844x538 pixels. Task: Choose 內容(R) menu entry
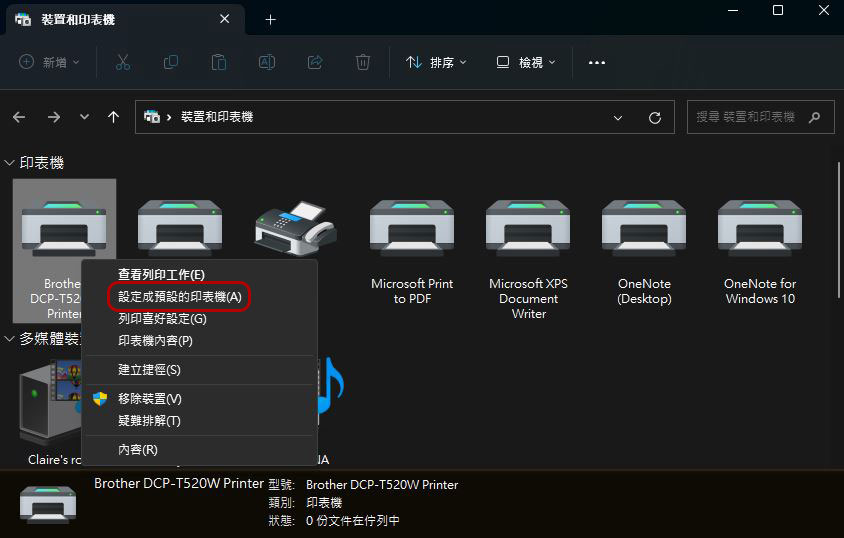pyautogui.click(x=199, y=450)
